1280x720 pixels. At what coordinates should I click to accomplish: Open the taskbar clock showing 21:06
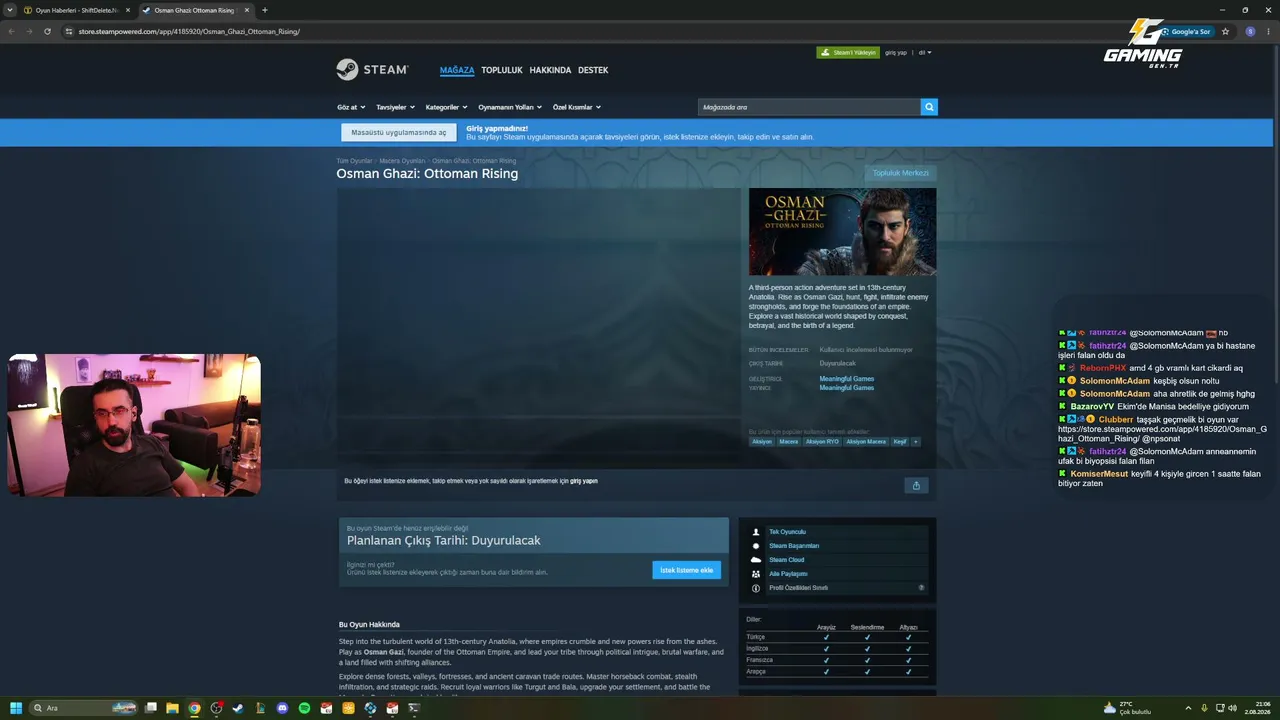[1256, 708]
